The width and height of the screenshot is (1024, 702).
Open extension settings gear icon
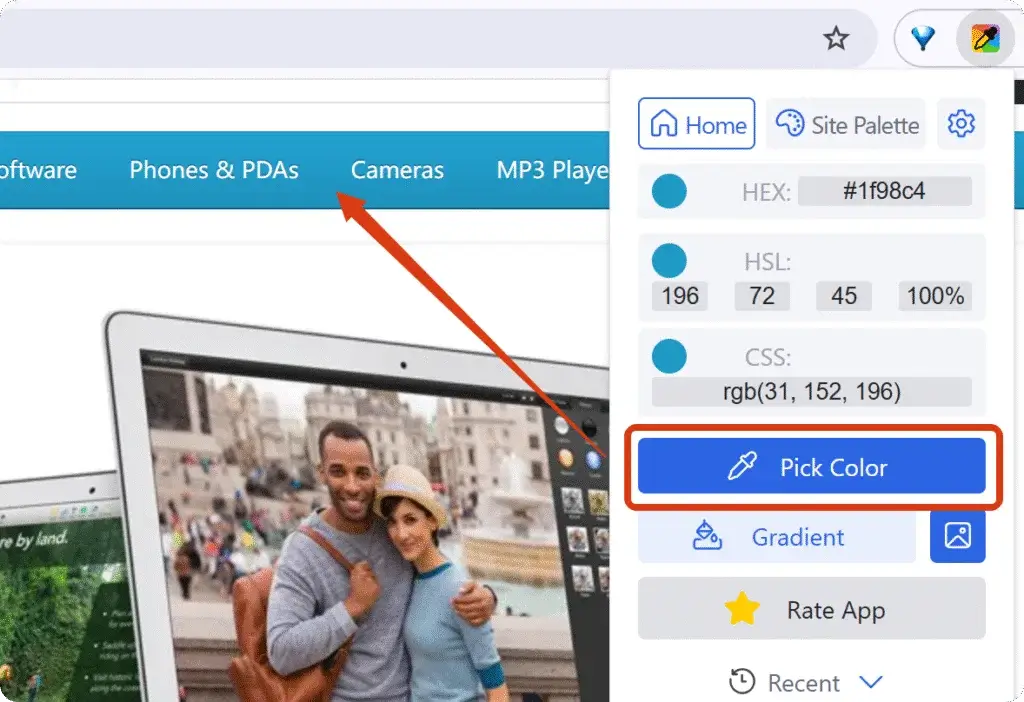click(960, 124)
